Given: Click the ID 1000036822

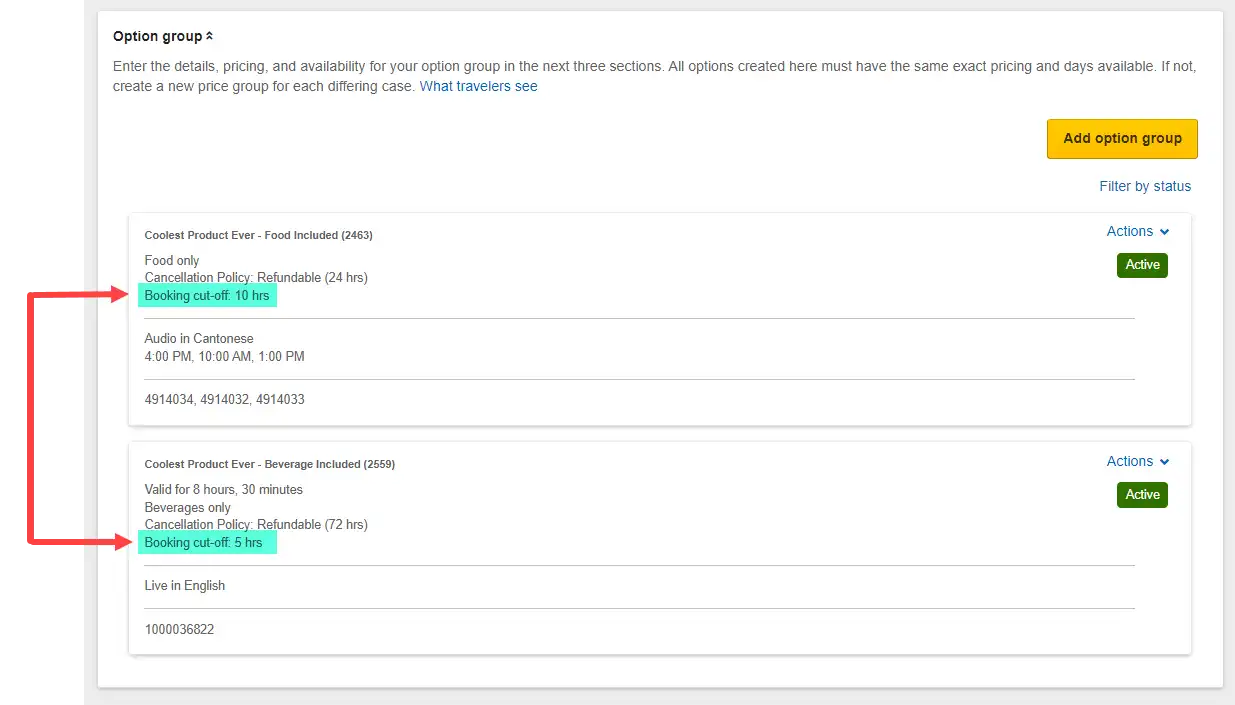Looking at the screenshot, I should (x=179, y=629).
